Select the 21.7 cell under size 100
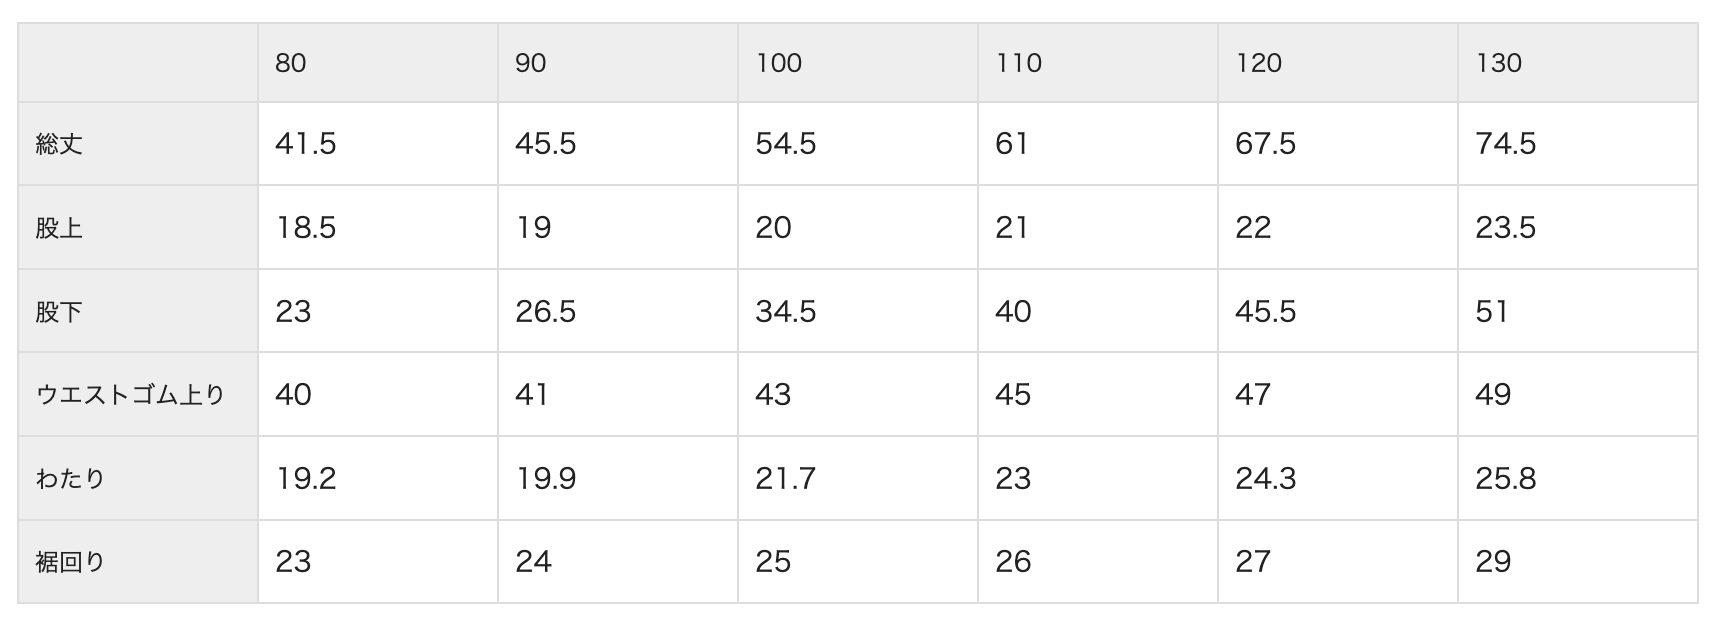1736x628 pixels. tap(786, 479)
